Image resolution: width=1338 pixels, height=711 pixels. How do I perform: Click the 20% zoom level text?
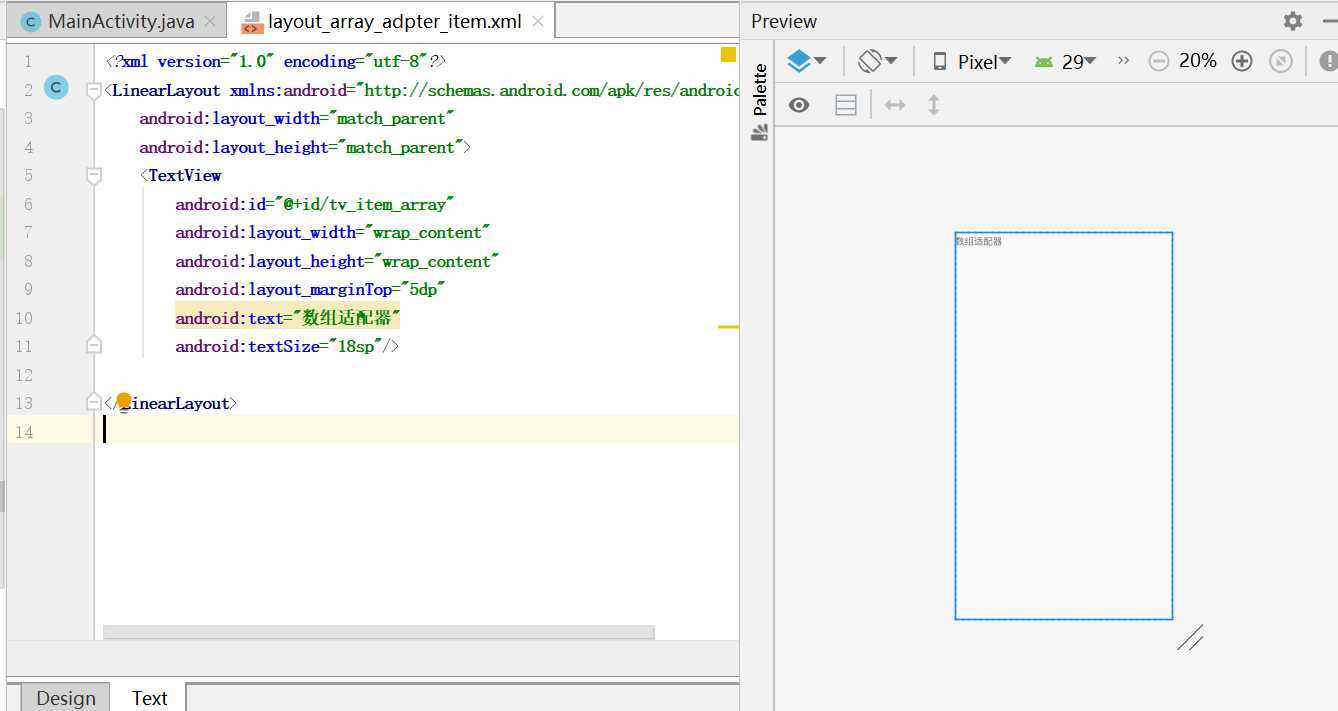1198,61
